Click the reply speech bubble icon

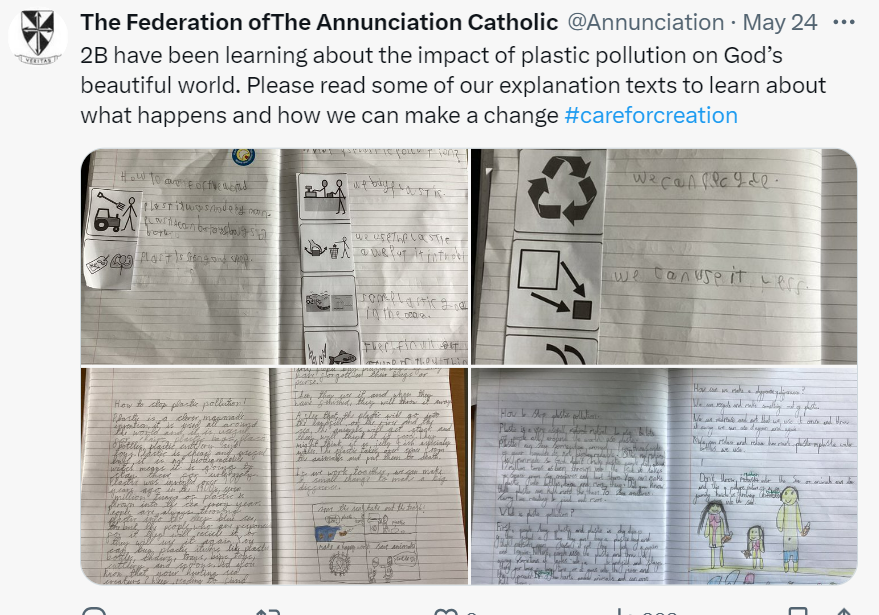pos(93,611)
